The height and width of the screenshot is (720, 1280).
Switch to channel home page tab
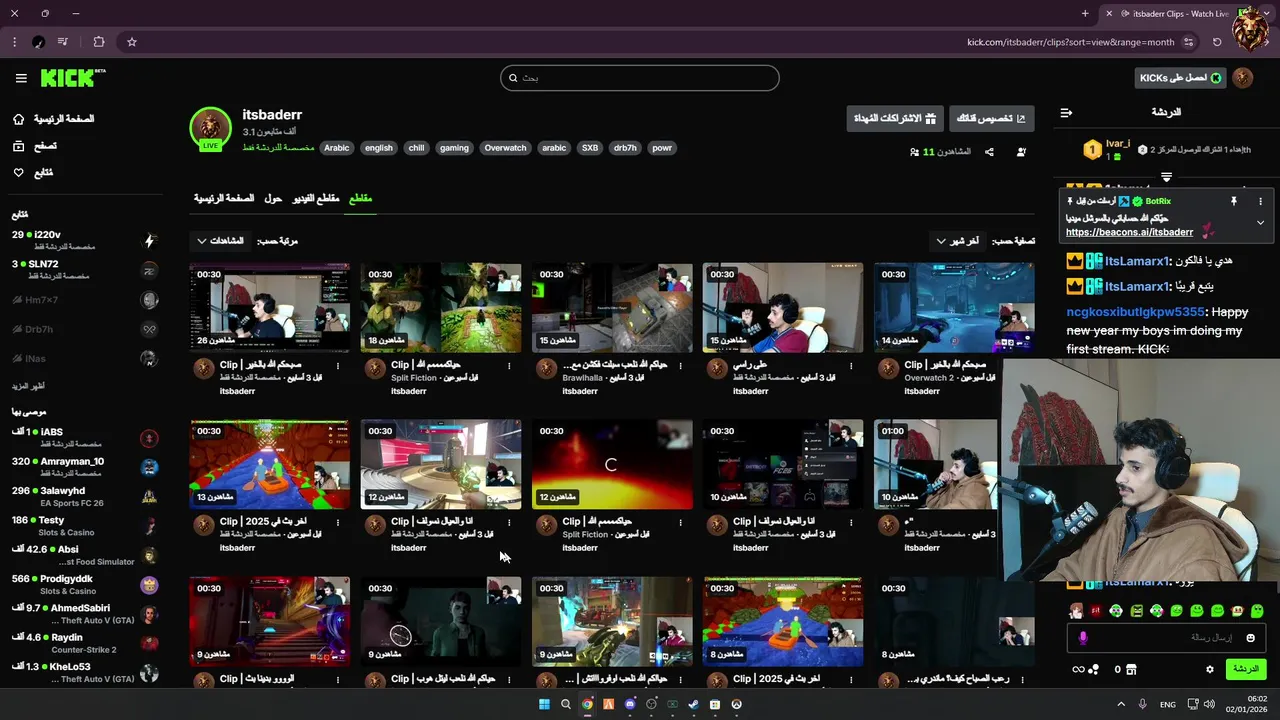pos(224,198)
